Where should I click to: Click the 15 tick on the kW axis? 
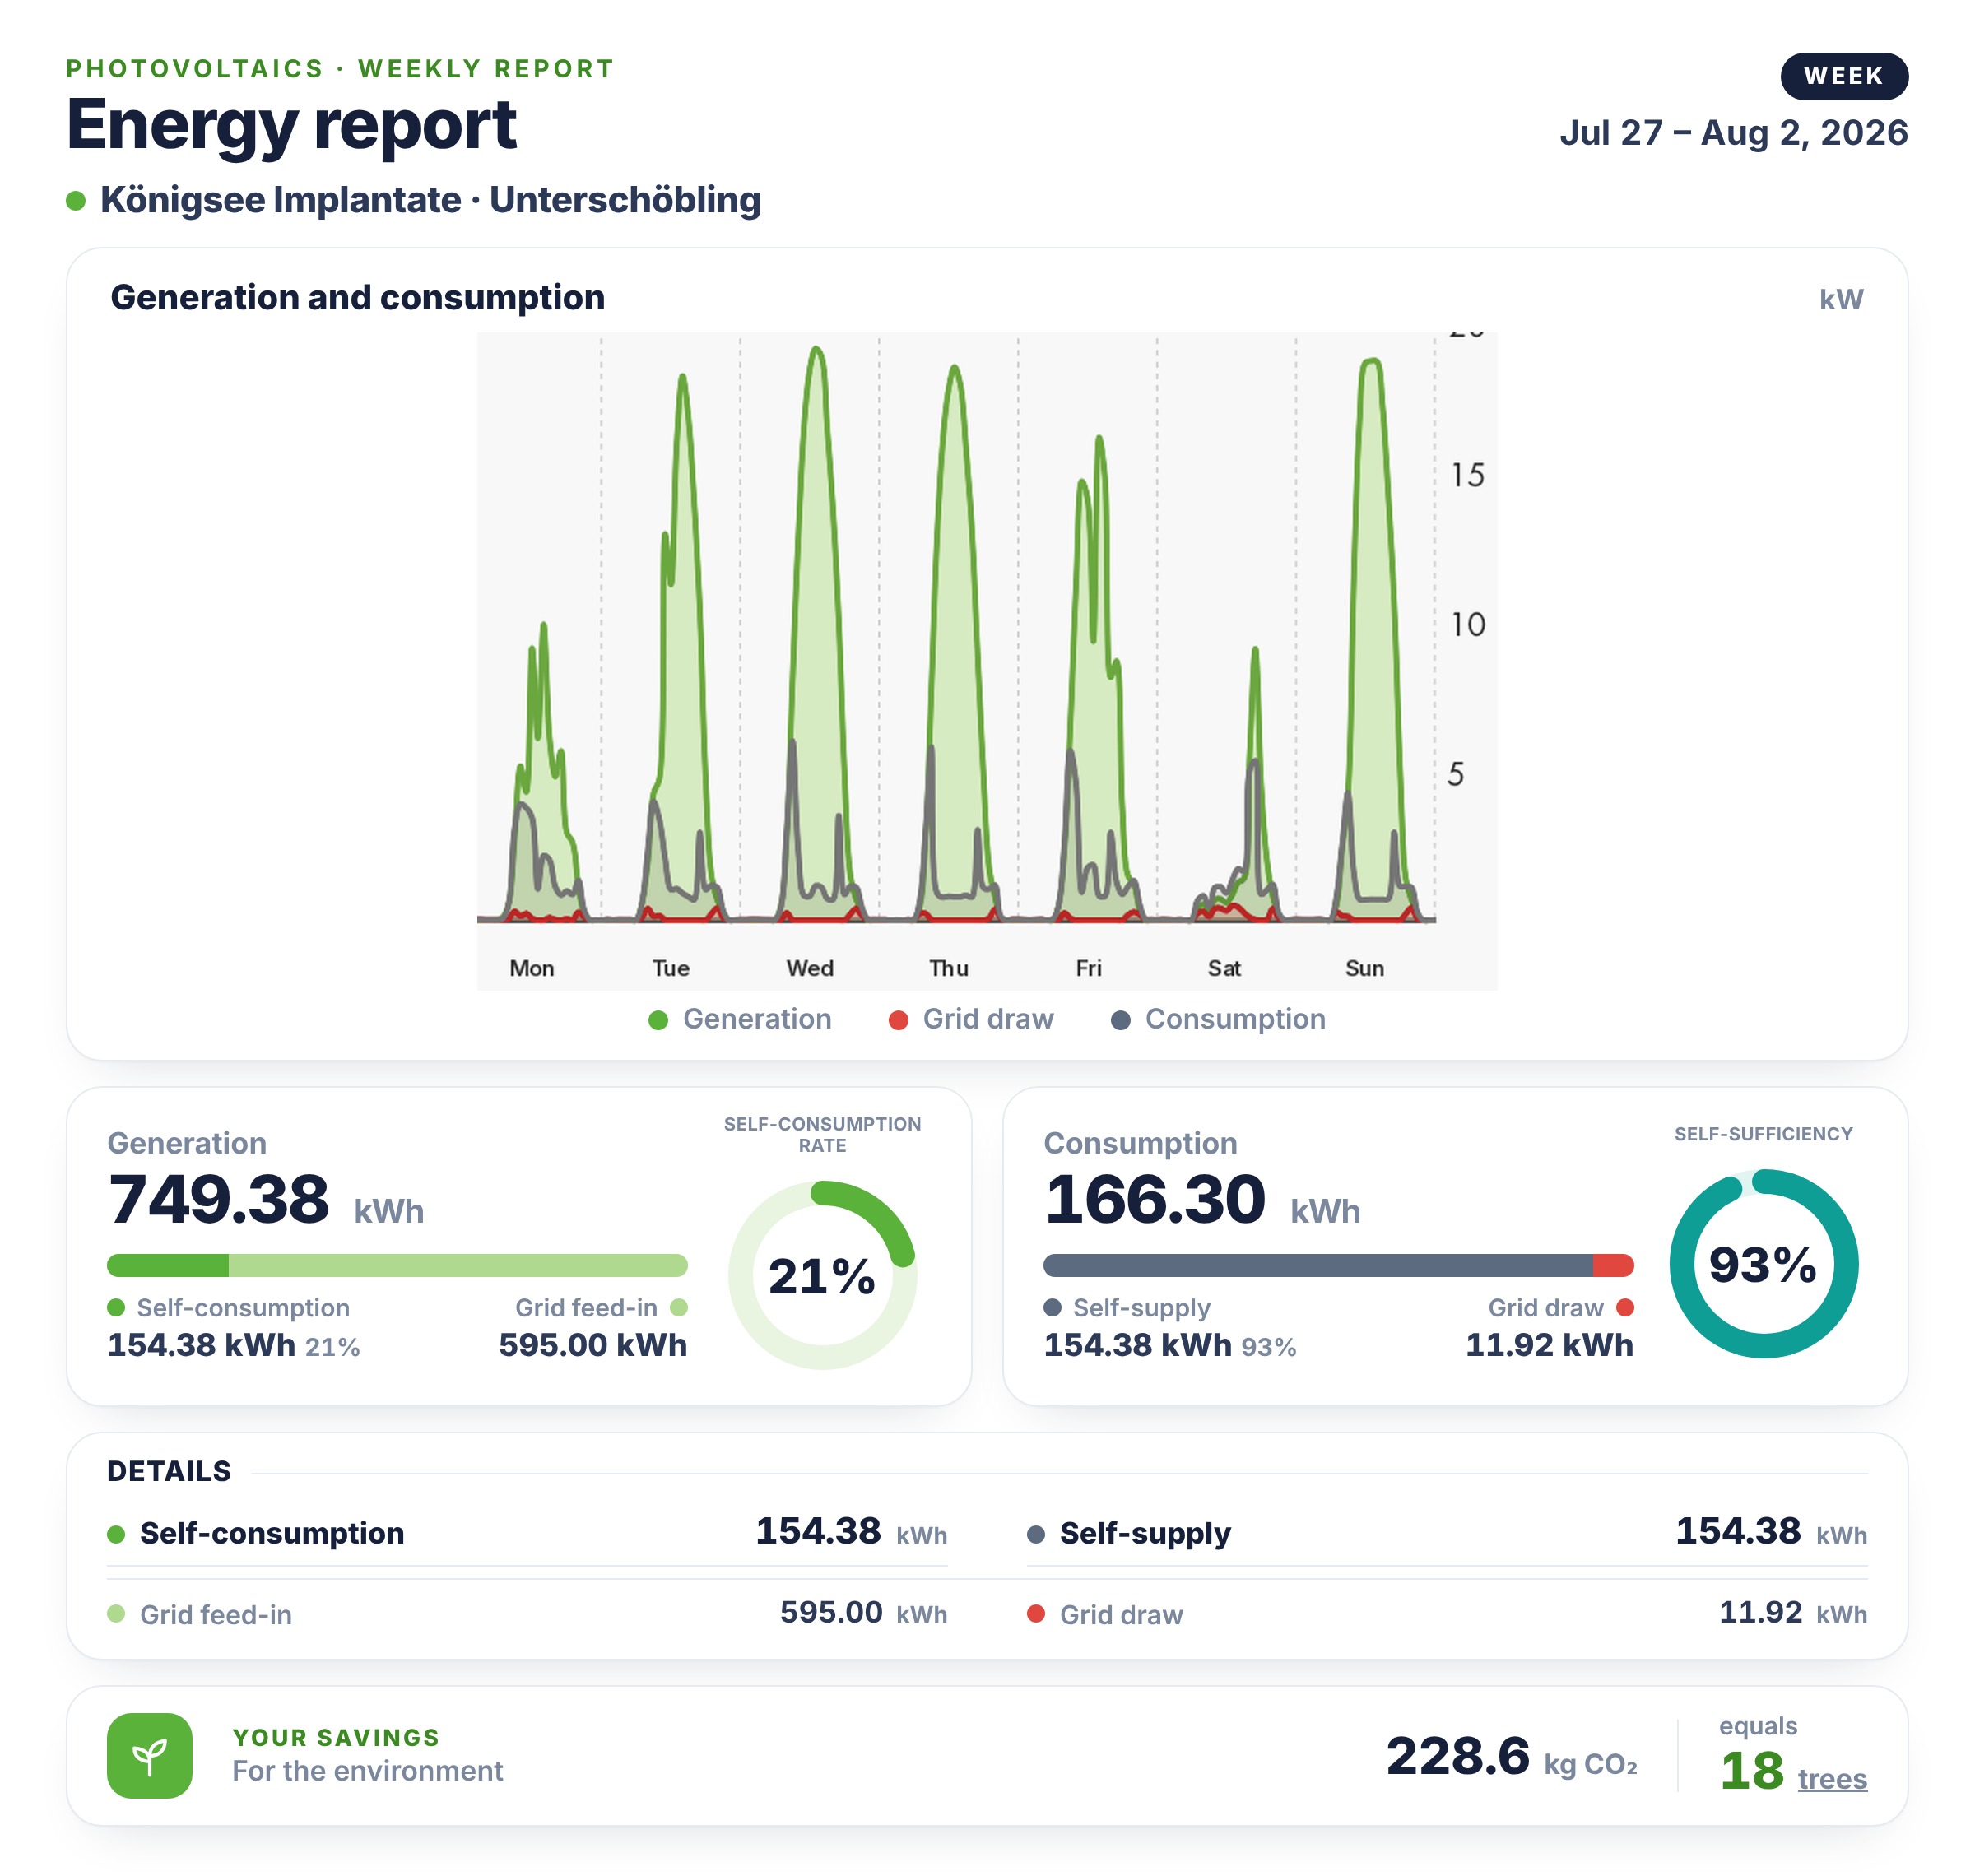pos(1467,475)
